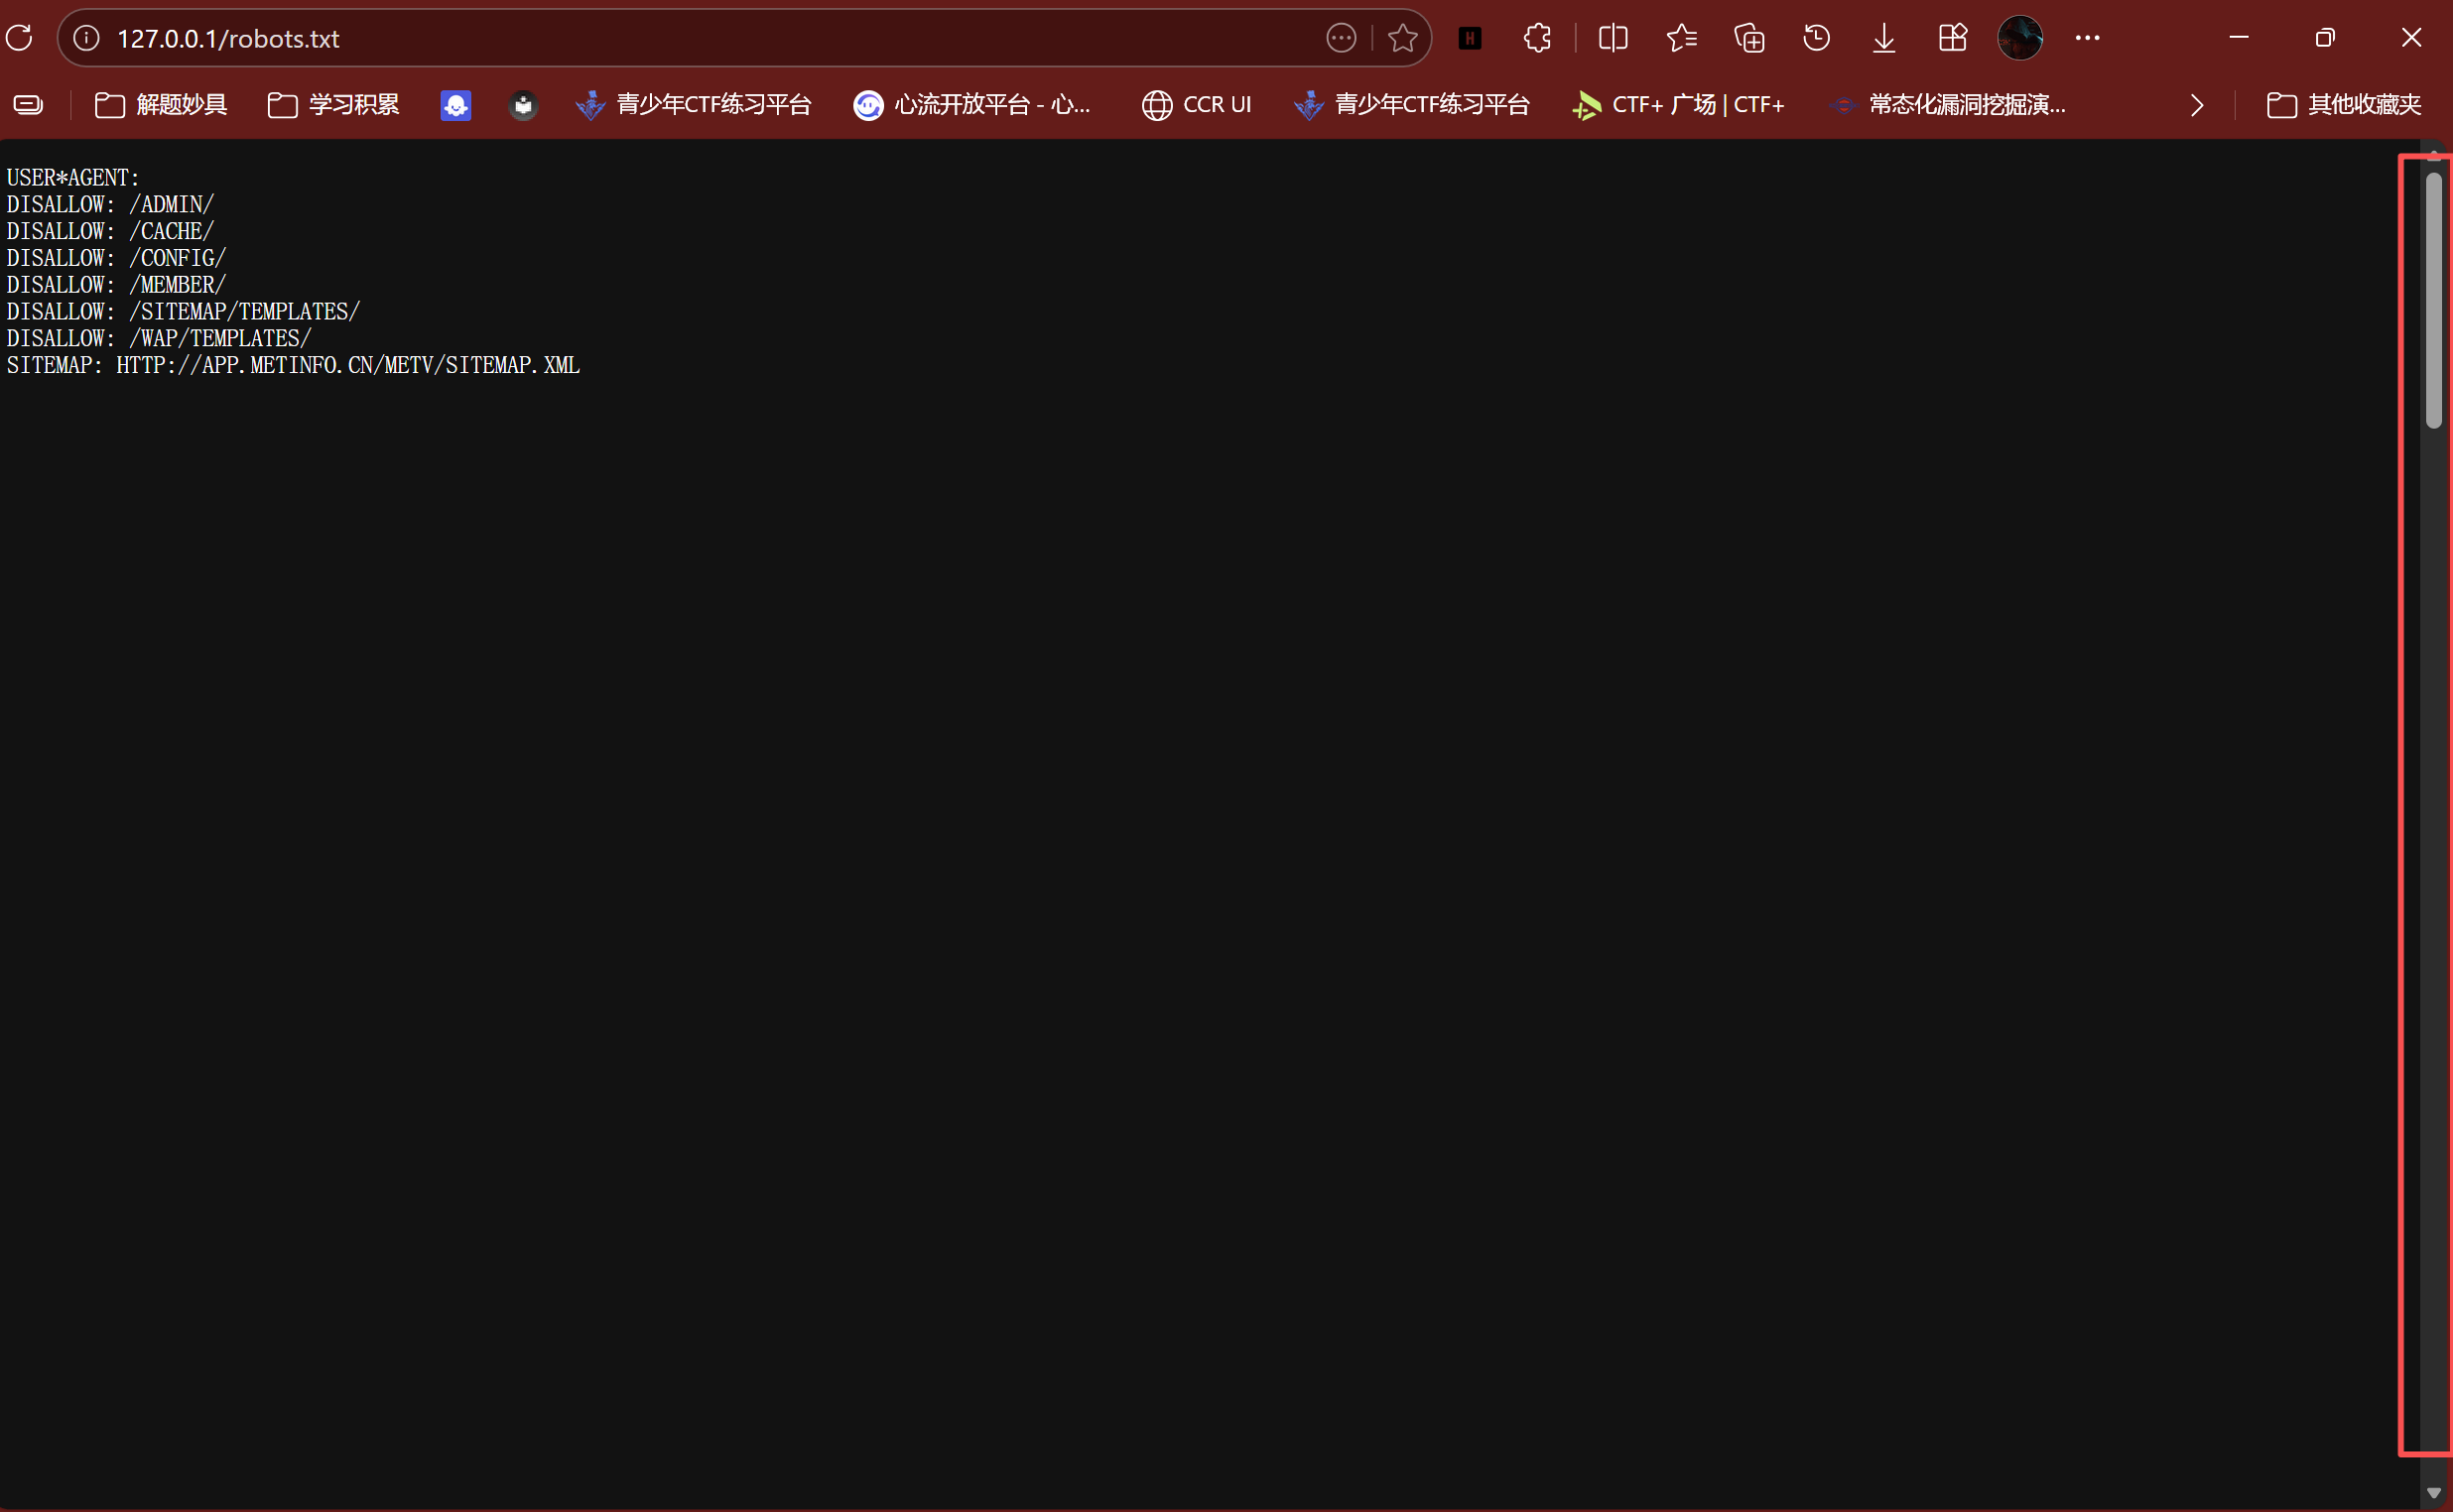Image resolution: width=2453 pixels, height=1512 pixels.
Task: Open 学习积累 bookmark folder
Action: [x=334, y=105]
